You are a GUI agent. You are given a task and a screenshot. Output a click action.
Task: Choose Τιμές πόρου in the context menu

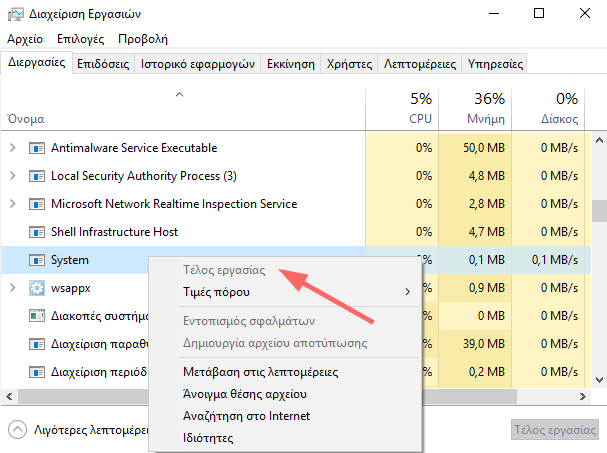pos(285,292)
